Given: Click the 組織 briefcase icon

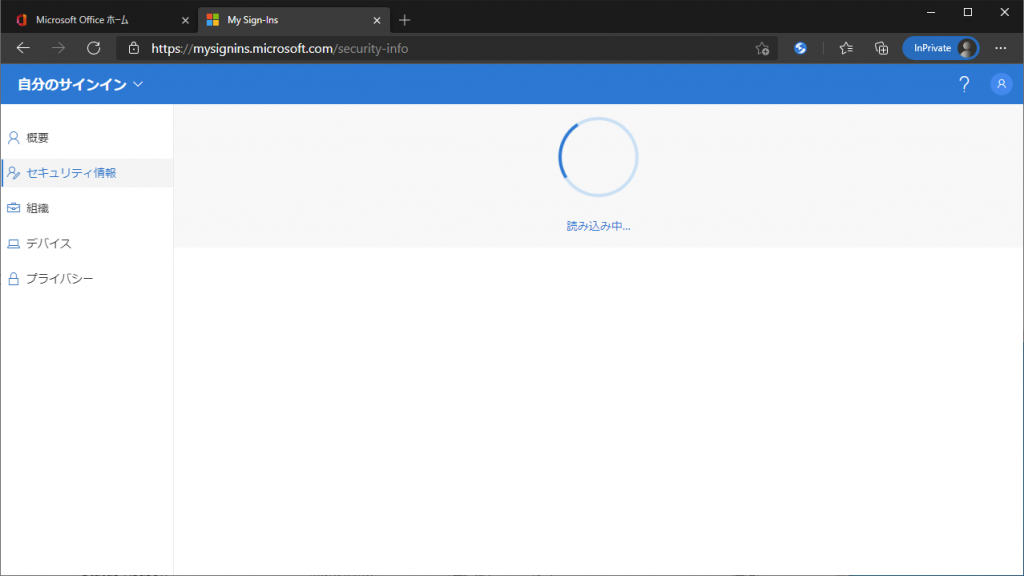Looking at the screenshot, I should click(x=13, y=208).
